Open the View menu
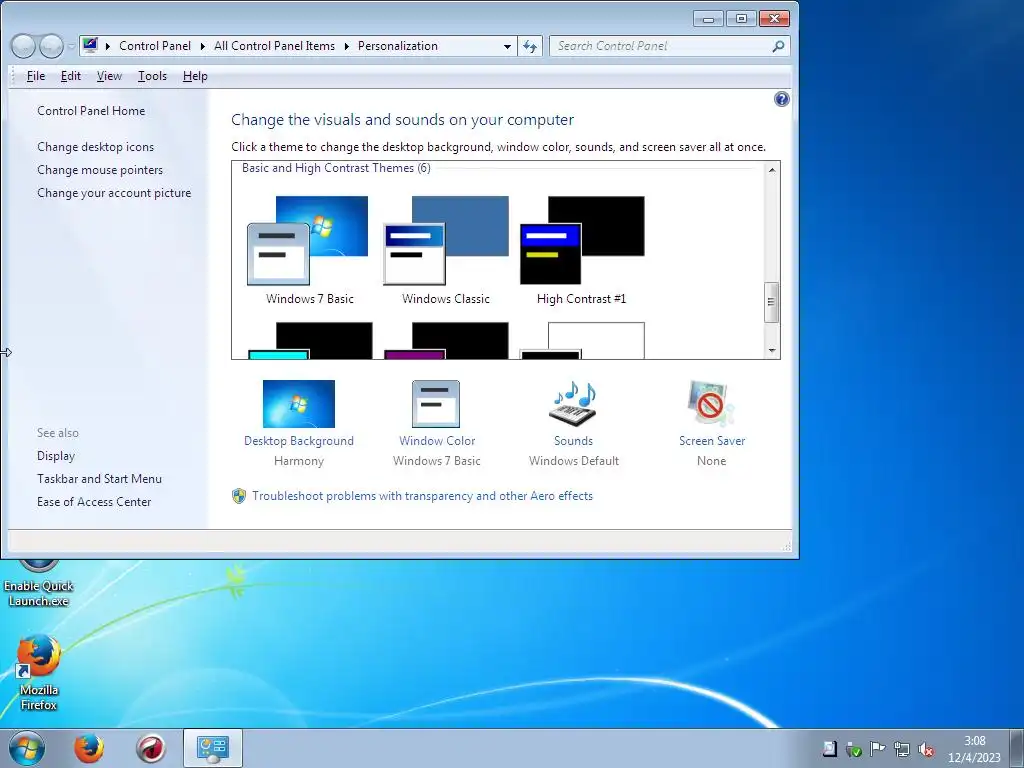 tap(109, 76)
